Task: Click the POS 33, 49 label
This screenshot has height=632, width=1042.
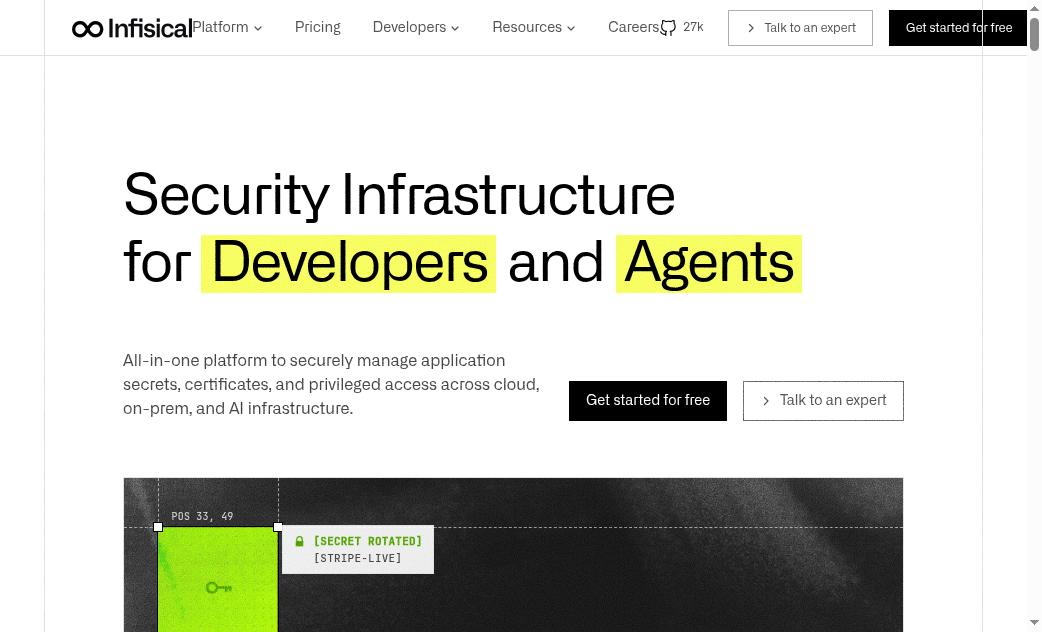Action: point(202,516)
